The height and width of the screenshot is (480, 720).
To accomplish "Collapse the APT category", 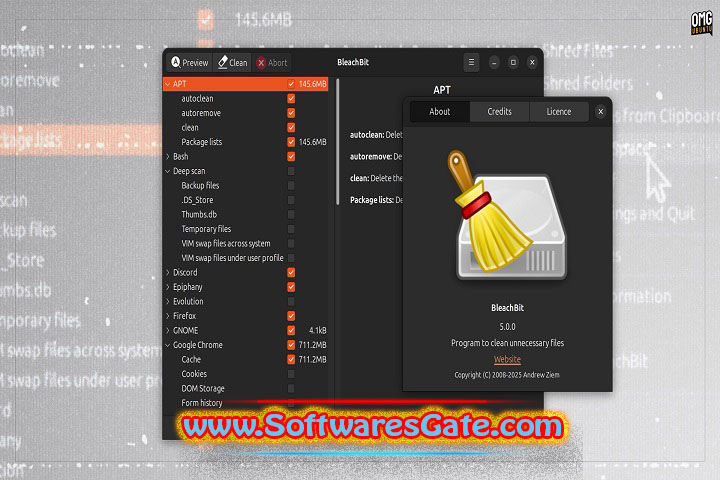I will point(168,84).
